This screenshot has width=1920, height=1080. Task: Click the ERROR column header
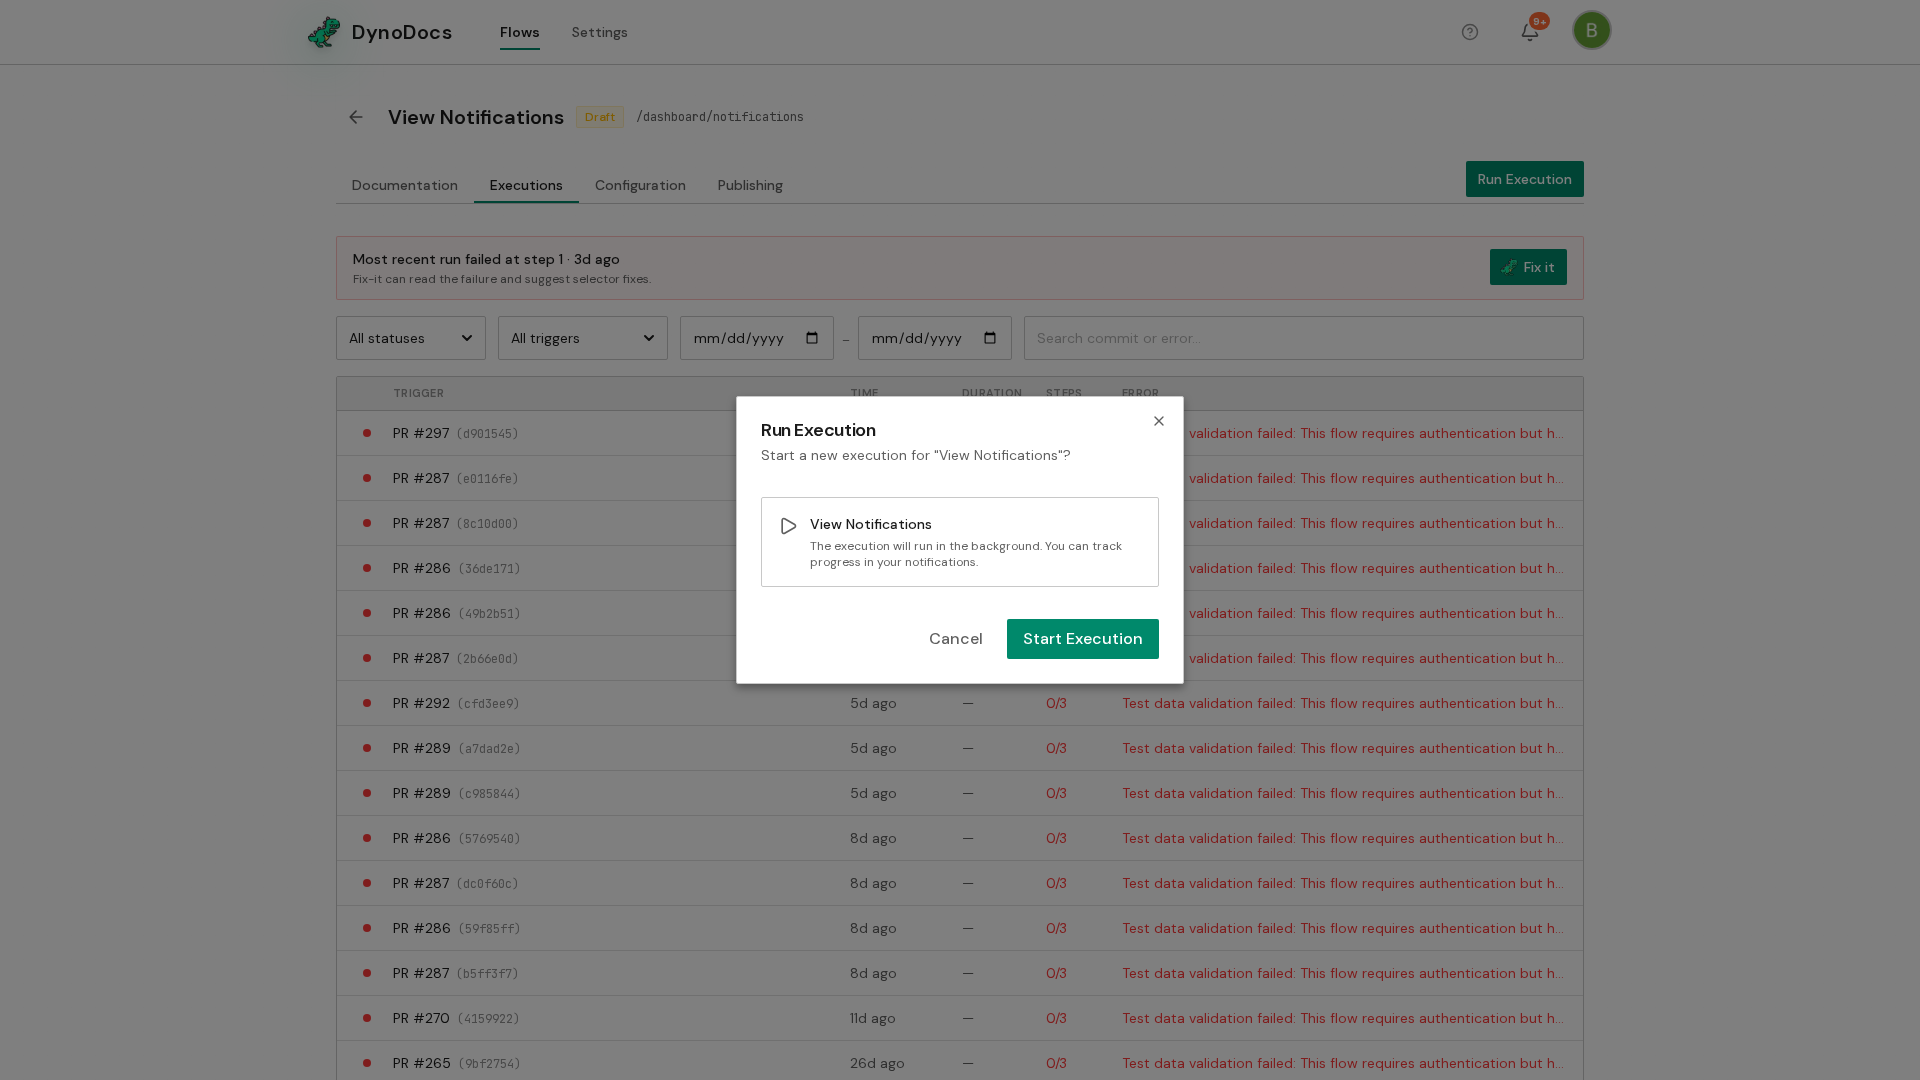pos(1140,393)
